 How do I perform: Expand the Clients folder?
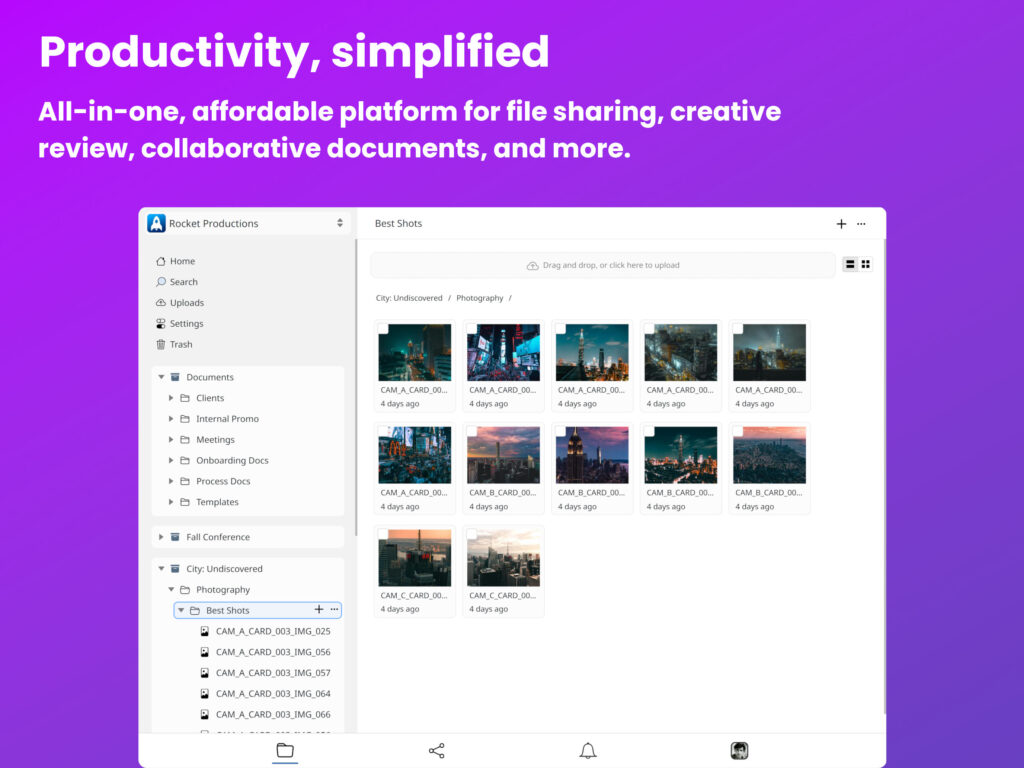pyautogui.click(x=171, y=398)
